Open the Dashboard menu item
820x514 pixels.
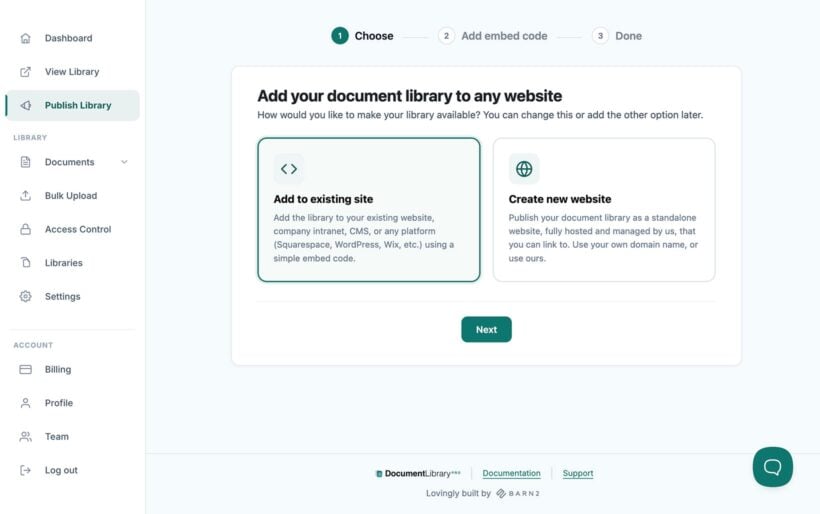click(x=72, y=38)
